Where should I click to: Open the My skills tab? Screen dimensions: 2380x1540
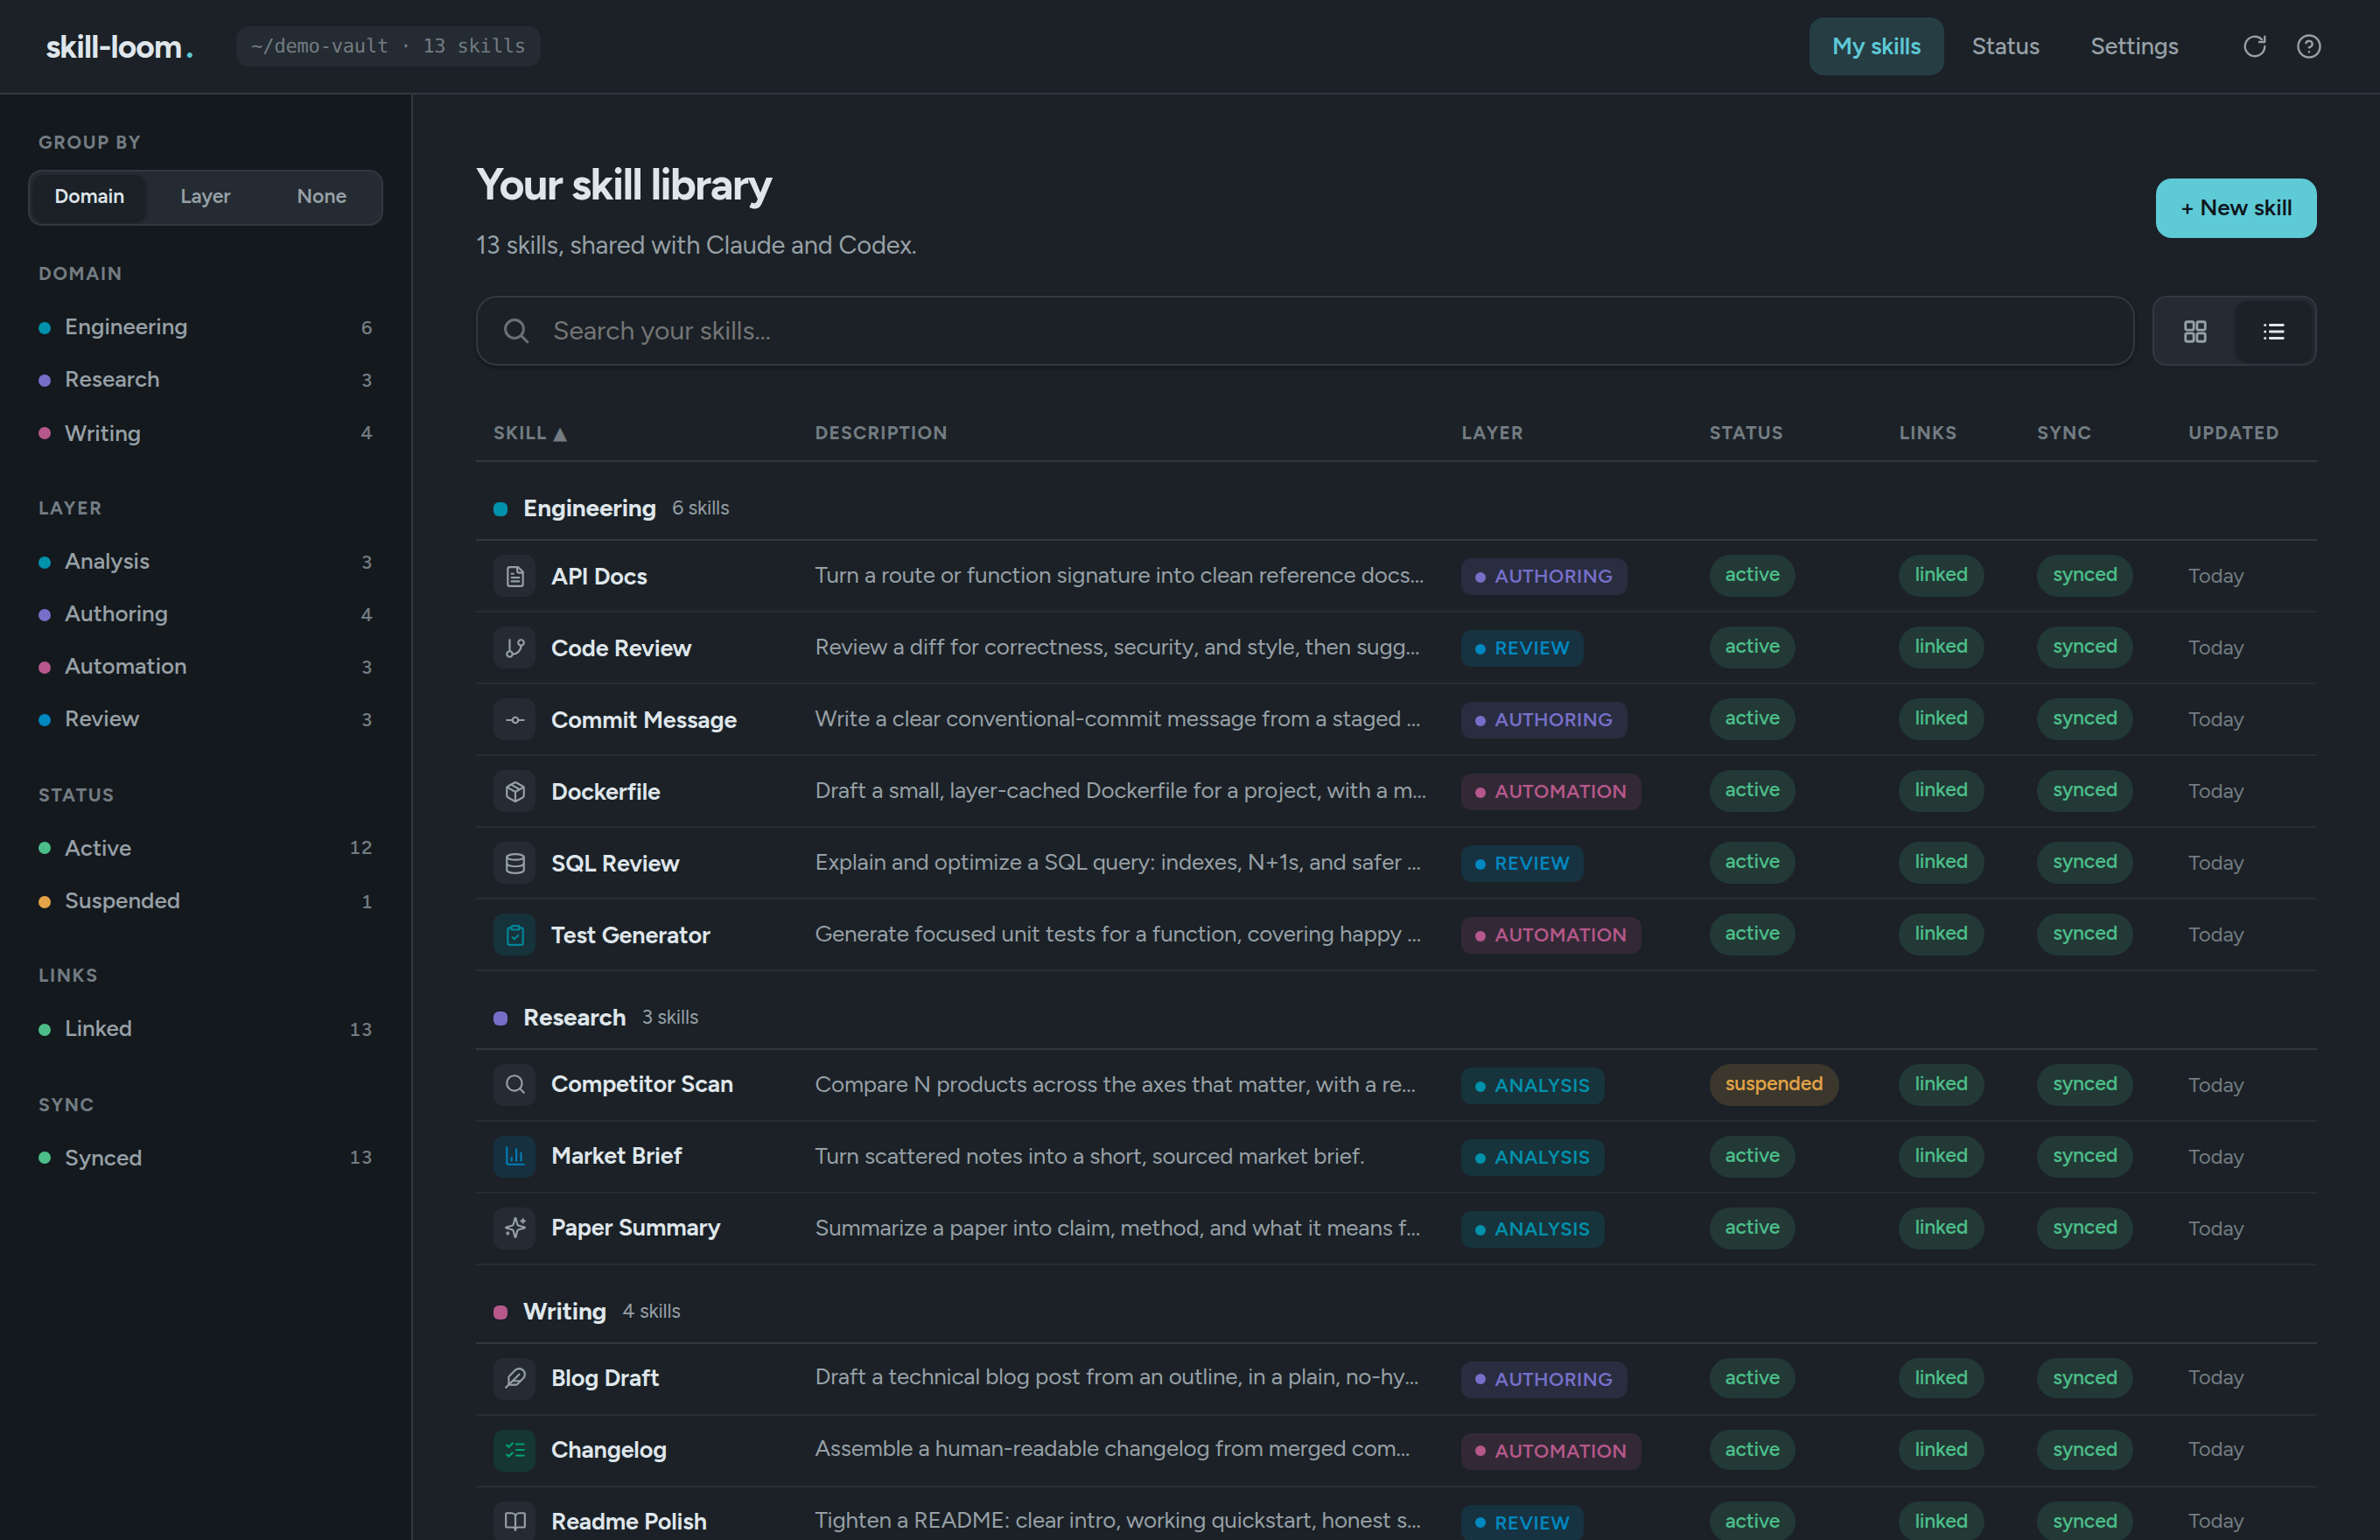click(1876, 46)
